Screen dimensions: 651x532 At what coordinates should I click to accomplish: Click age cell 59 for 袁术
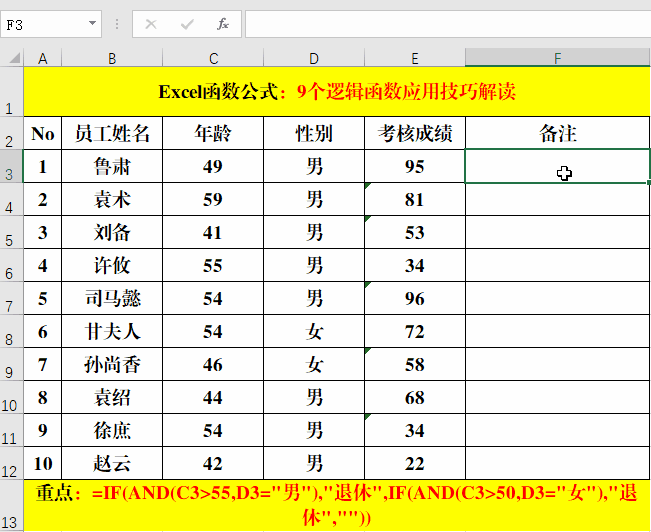click(213, 199)
